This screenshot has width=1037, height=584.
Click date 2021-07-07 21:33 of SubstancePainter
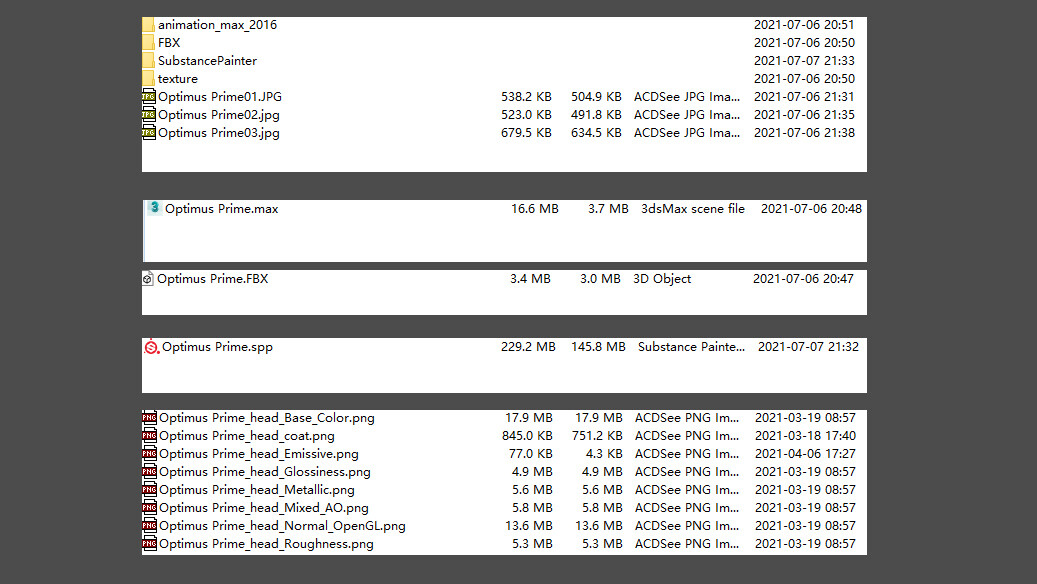click(x=804, y=60)
